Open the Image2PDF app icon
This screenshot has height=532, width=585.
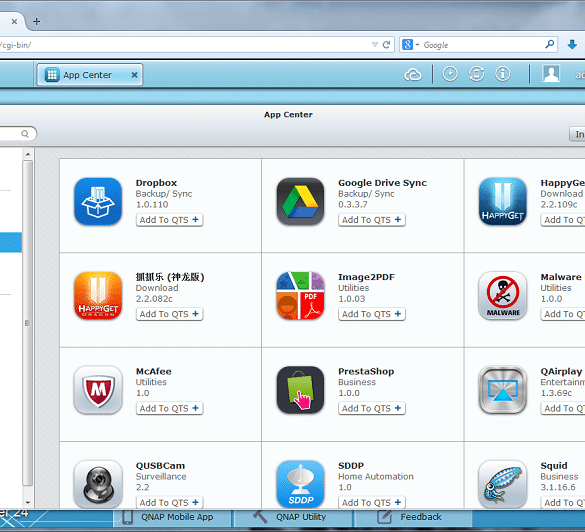coord(300,295)
